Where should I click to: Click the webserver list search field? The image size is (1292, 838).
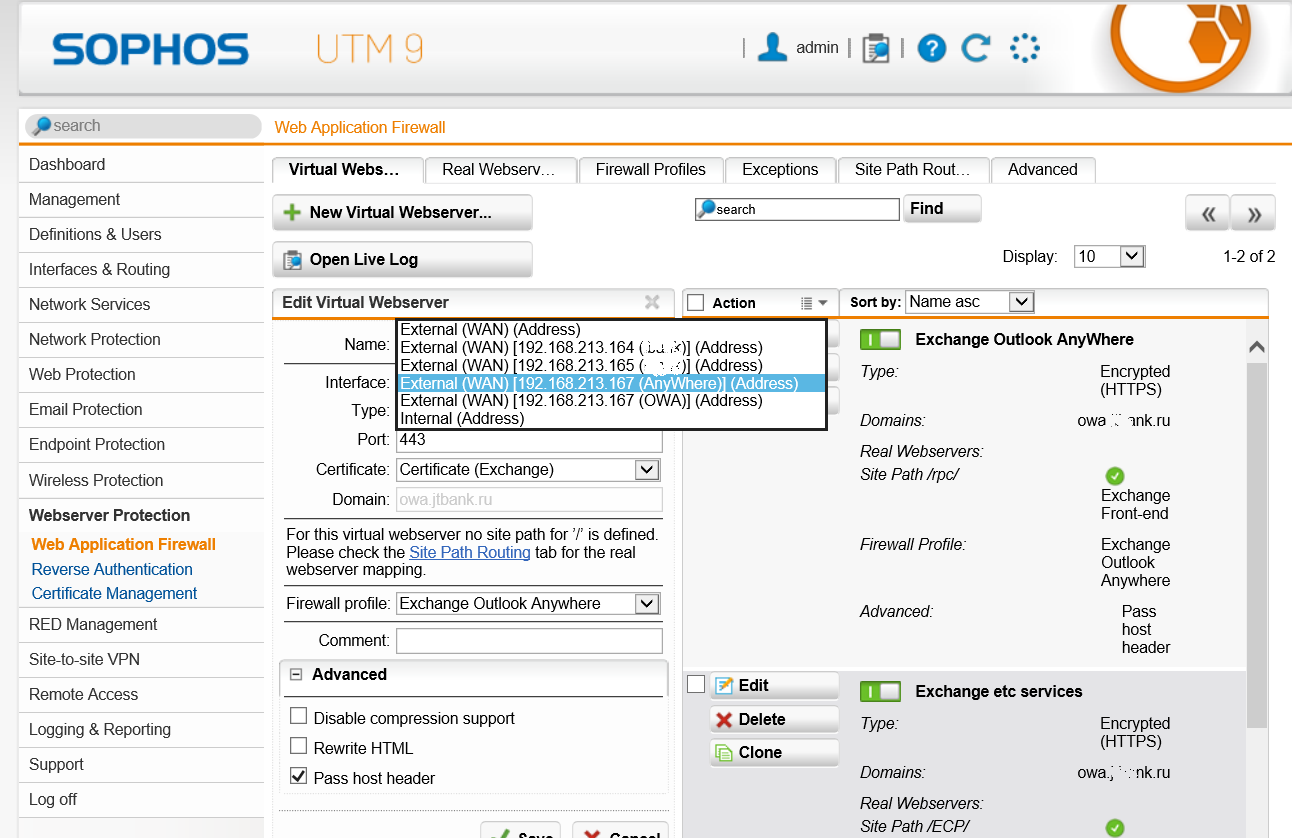797,209
